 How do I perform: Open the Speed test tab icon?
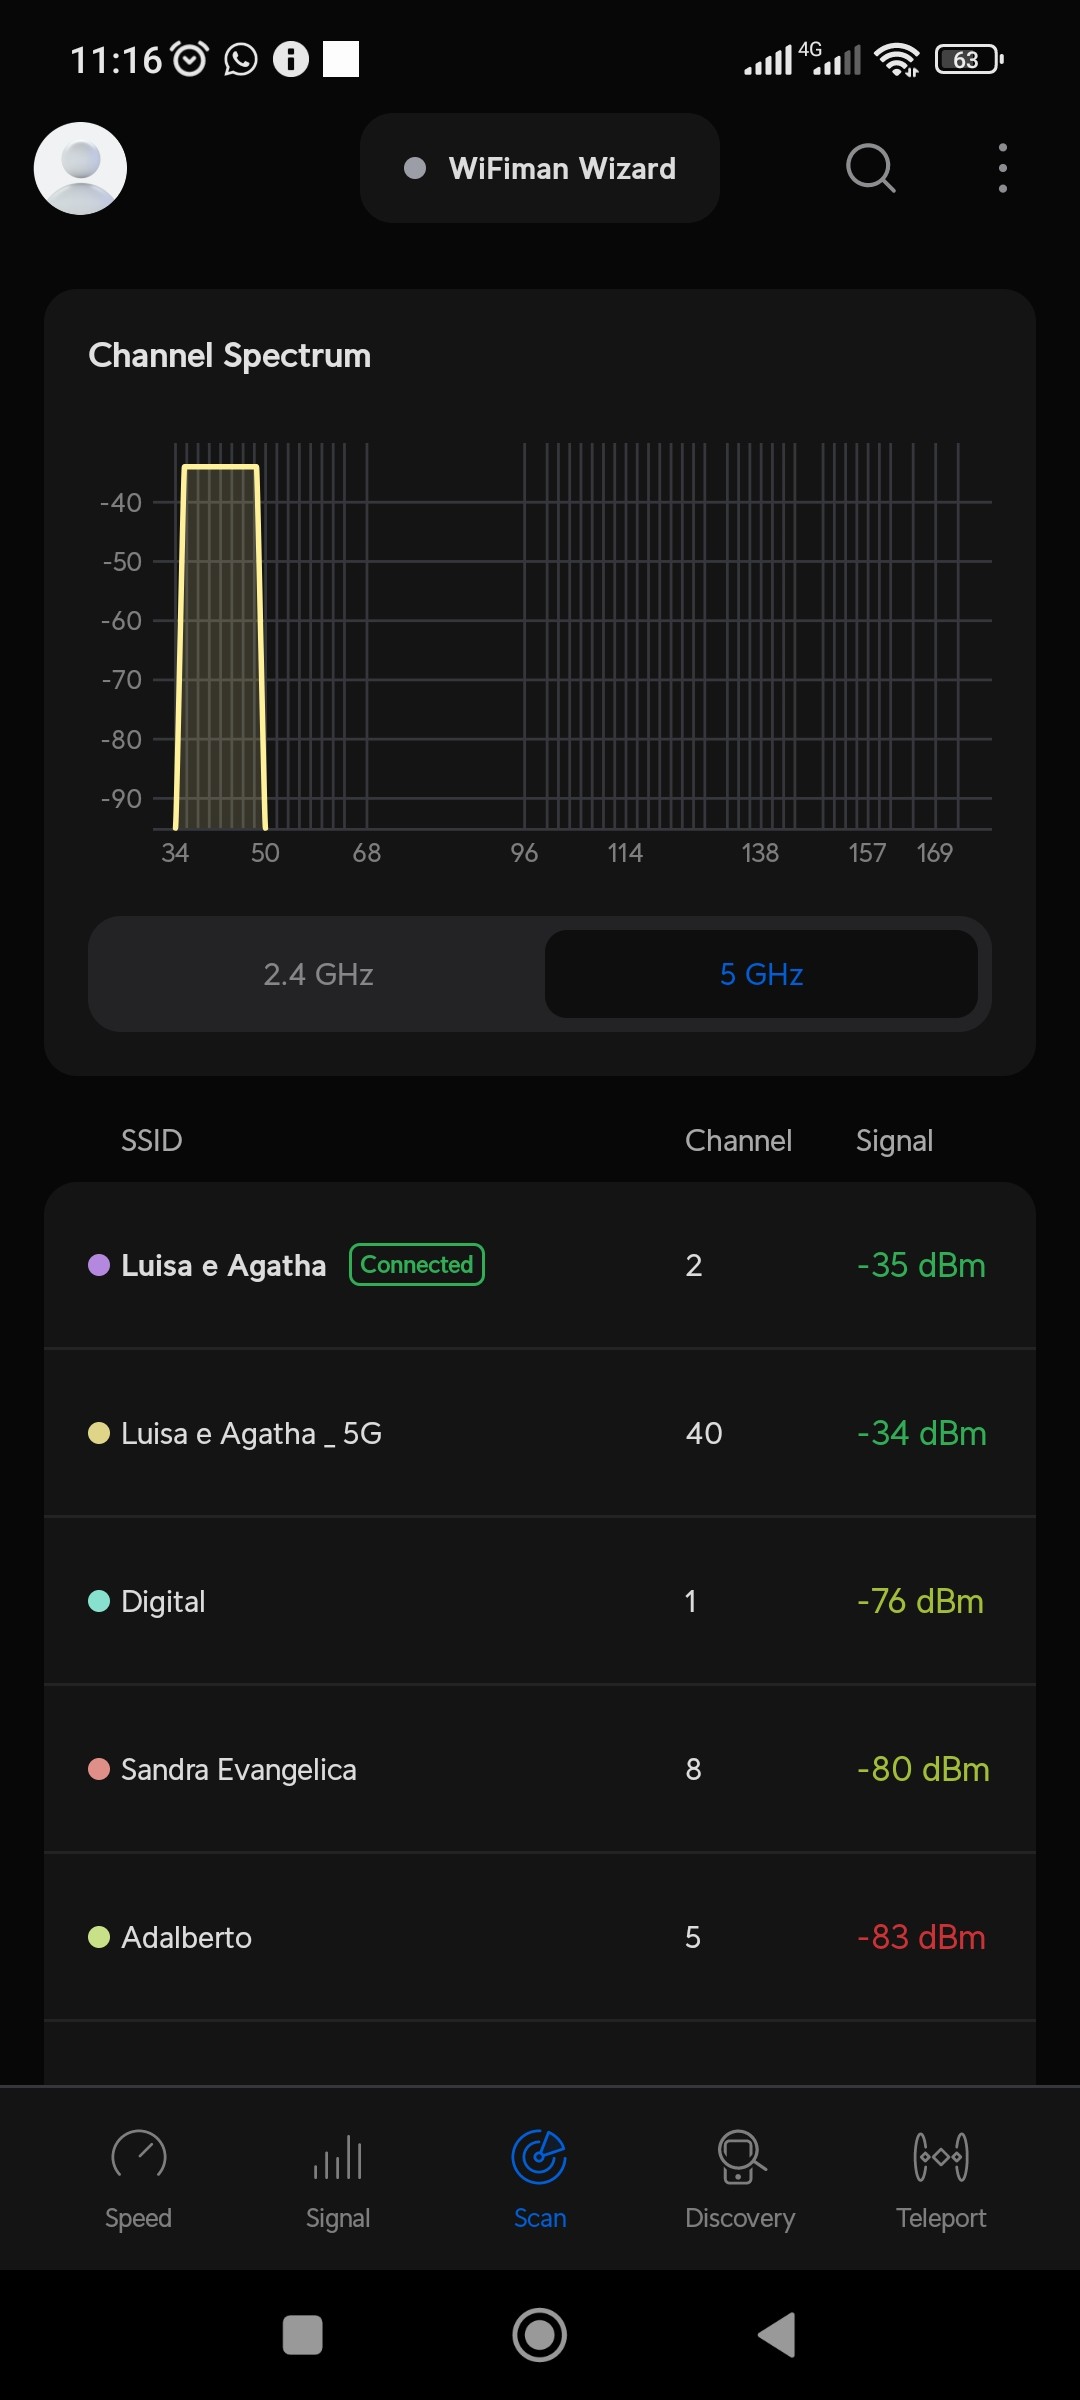(138, 2156)
